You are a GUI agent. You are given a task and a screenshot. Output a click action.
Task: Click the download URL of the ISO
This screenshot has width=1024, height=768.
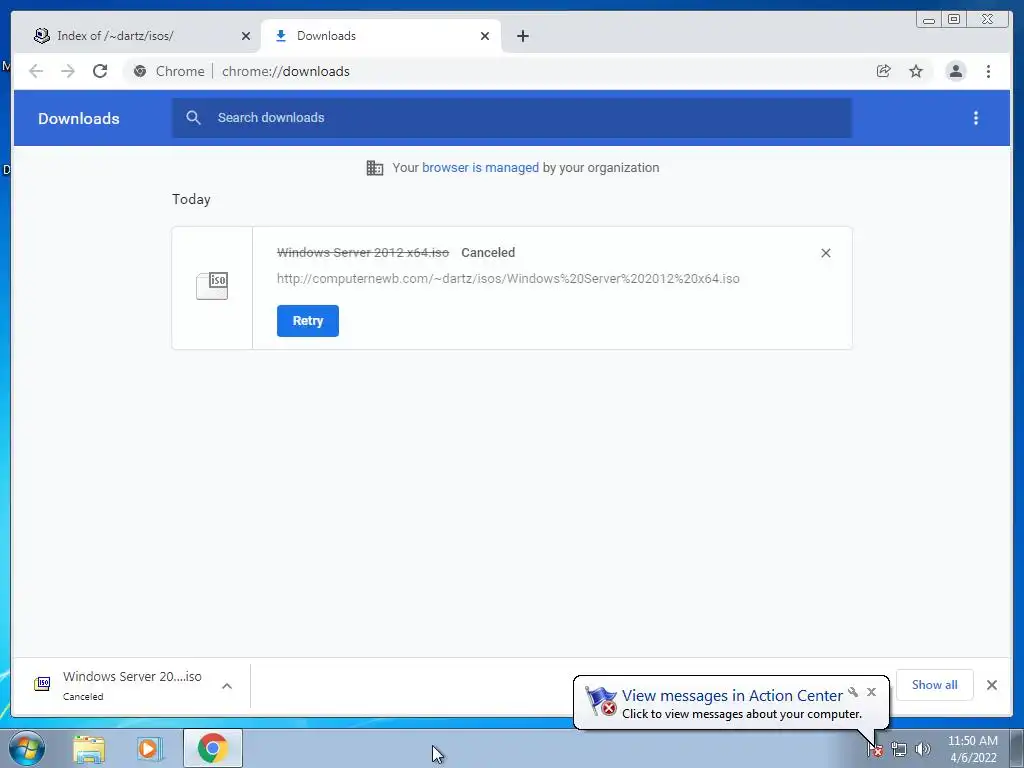tap(508, 279)
